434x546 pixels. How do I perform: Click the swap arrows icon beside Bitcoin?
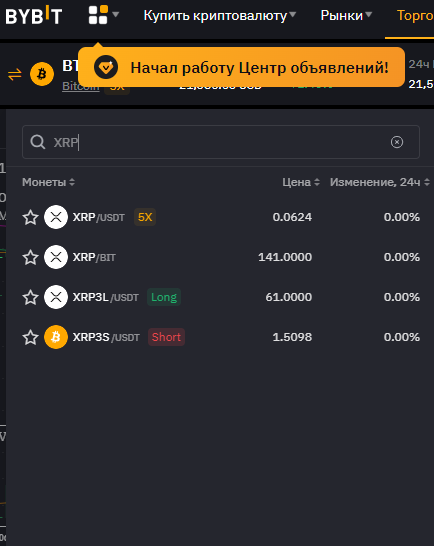tap(15, 74)
